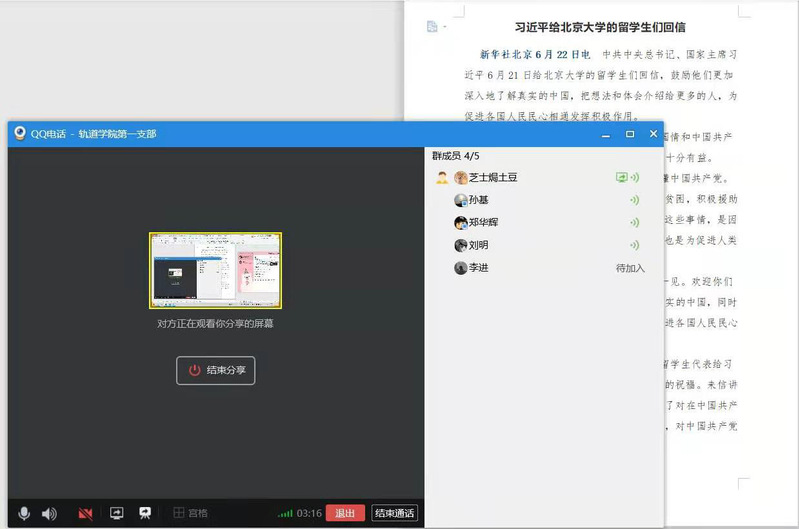Check the green network signal indicator

pos(285,513)
